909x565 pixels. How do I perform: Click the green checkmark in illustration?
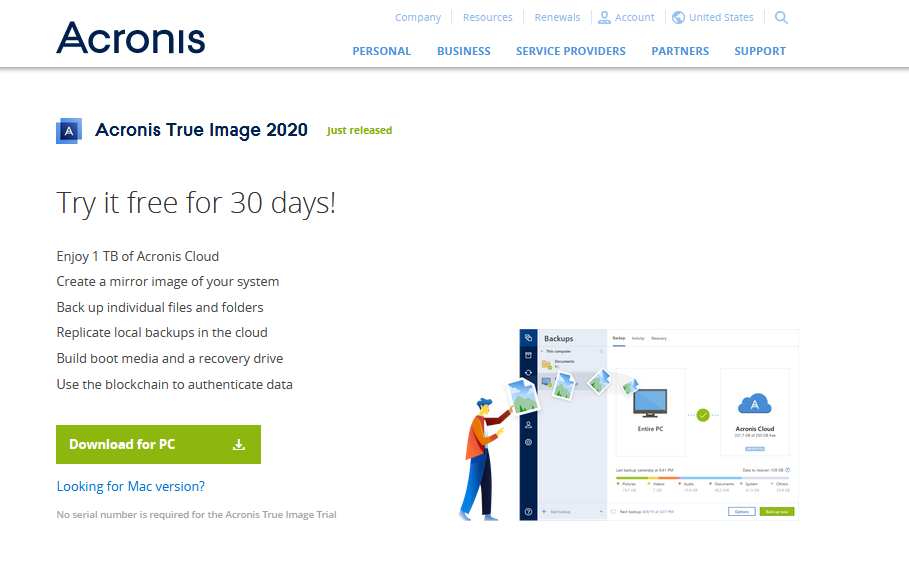coord(703,415)
